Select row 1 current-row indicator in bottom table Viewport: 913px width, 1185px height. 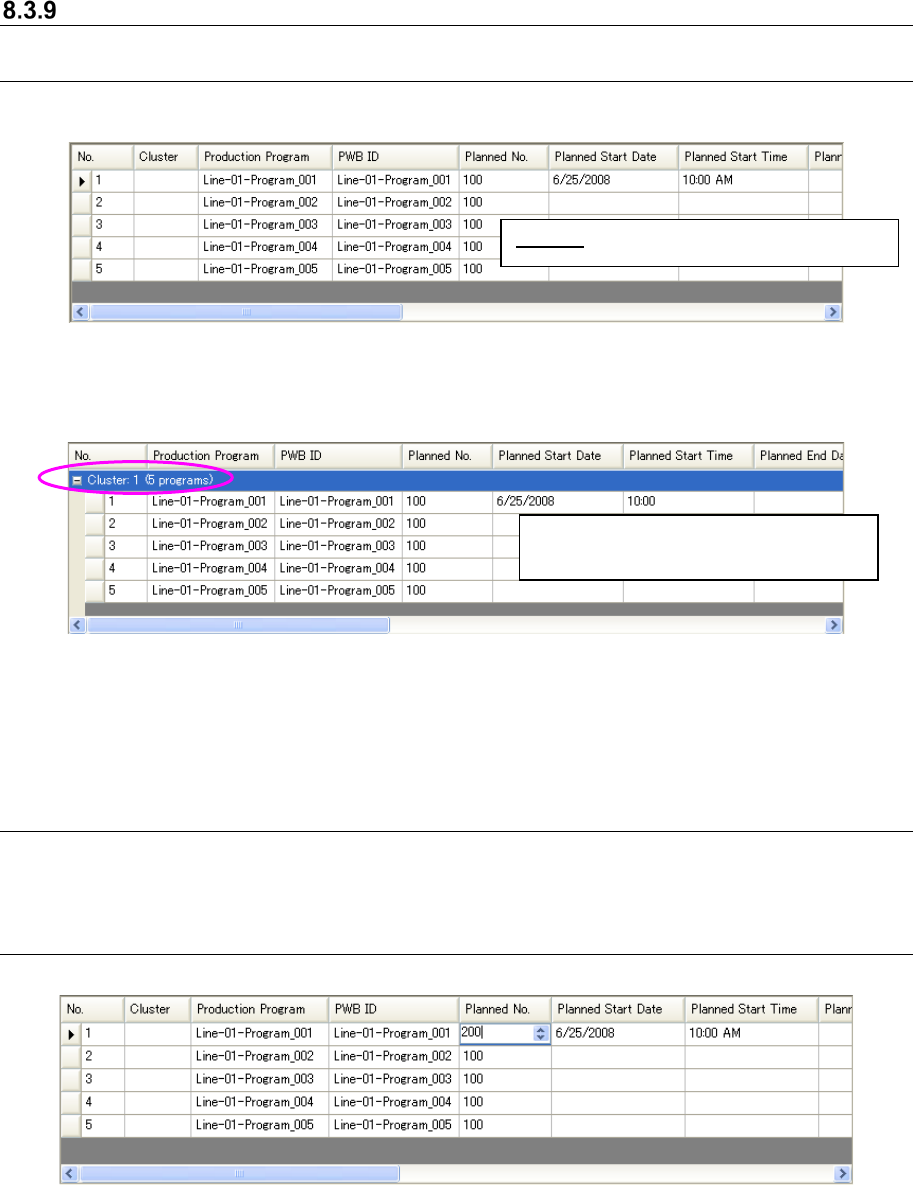pos(71,1034)
